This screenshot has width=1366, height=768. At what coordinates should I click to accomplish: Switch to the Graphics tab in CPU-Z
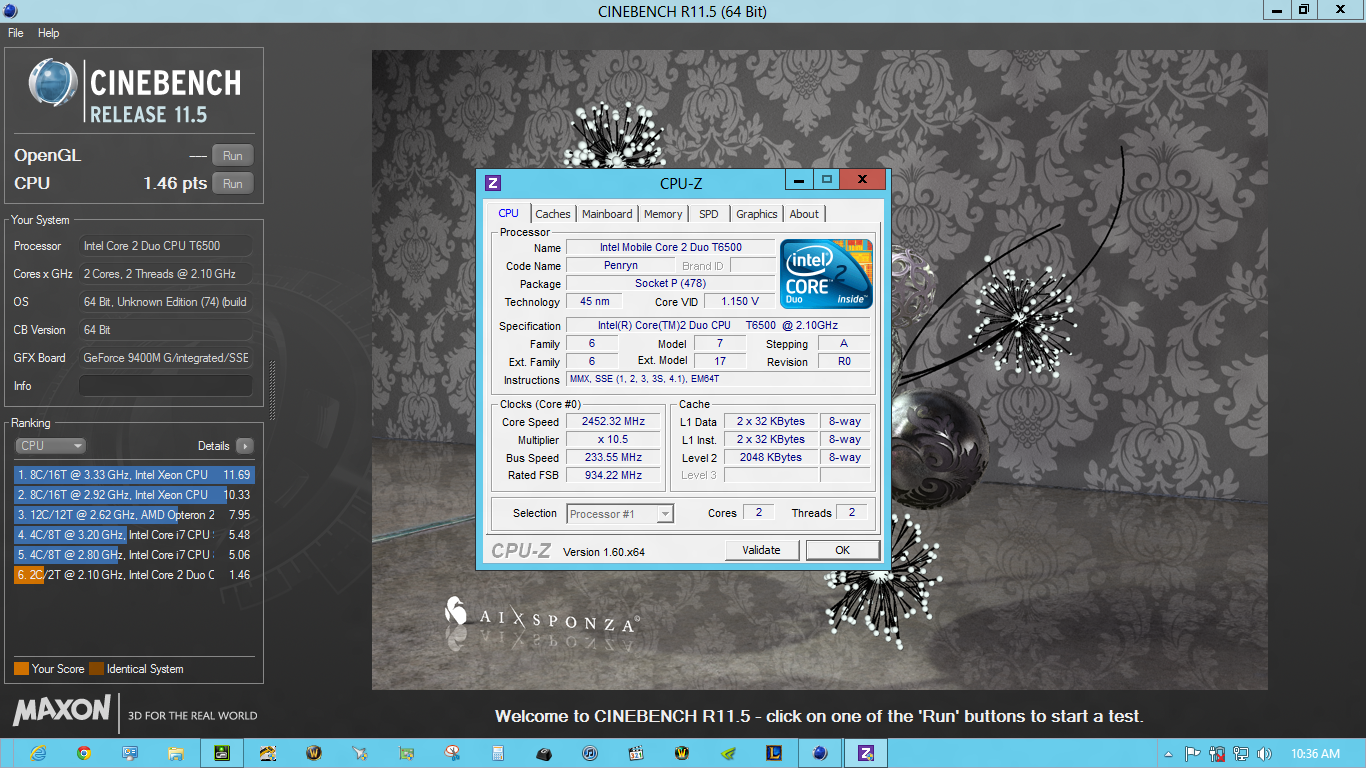pyautogui.click(x=757, y=214)
